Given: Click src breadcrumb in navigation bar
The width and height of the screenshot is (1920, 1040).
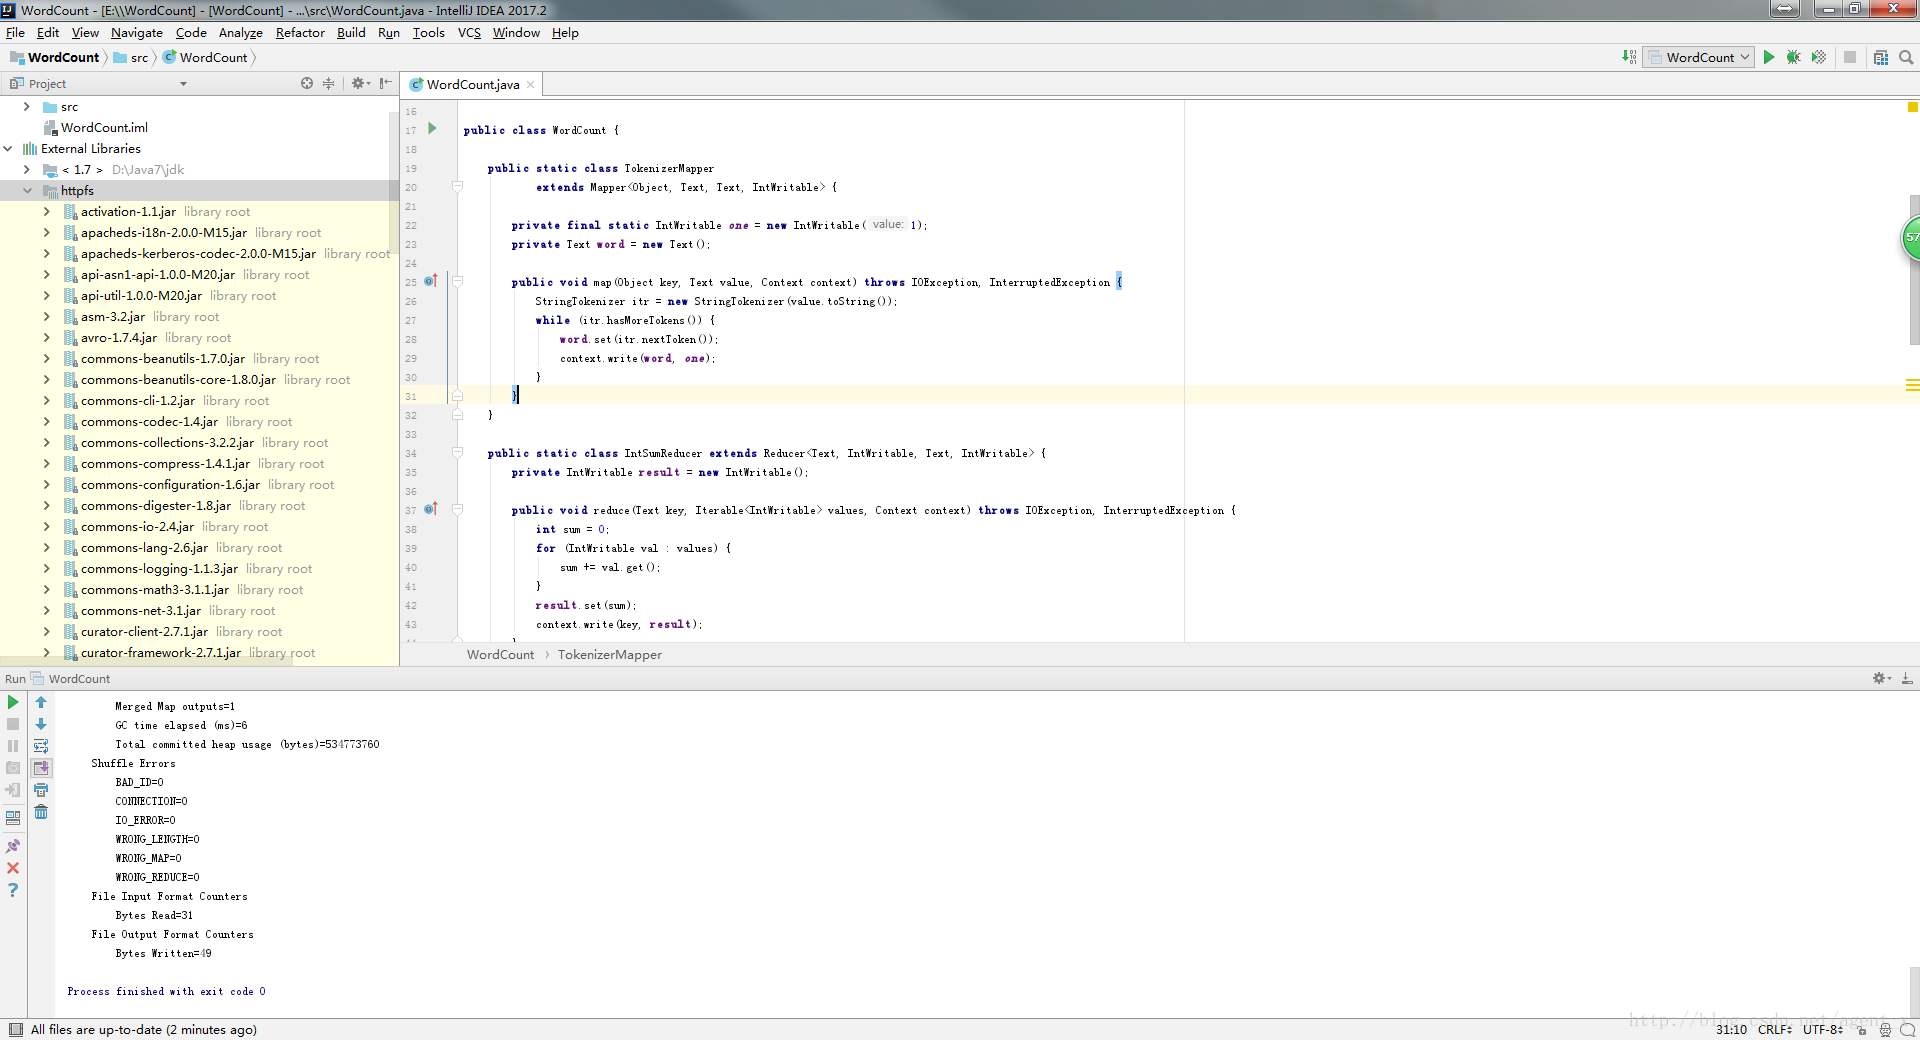Looking at the screenshot, I should click(131, 57).
